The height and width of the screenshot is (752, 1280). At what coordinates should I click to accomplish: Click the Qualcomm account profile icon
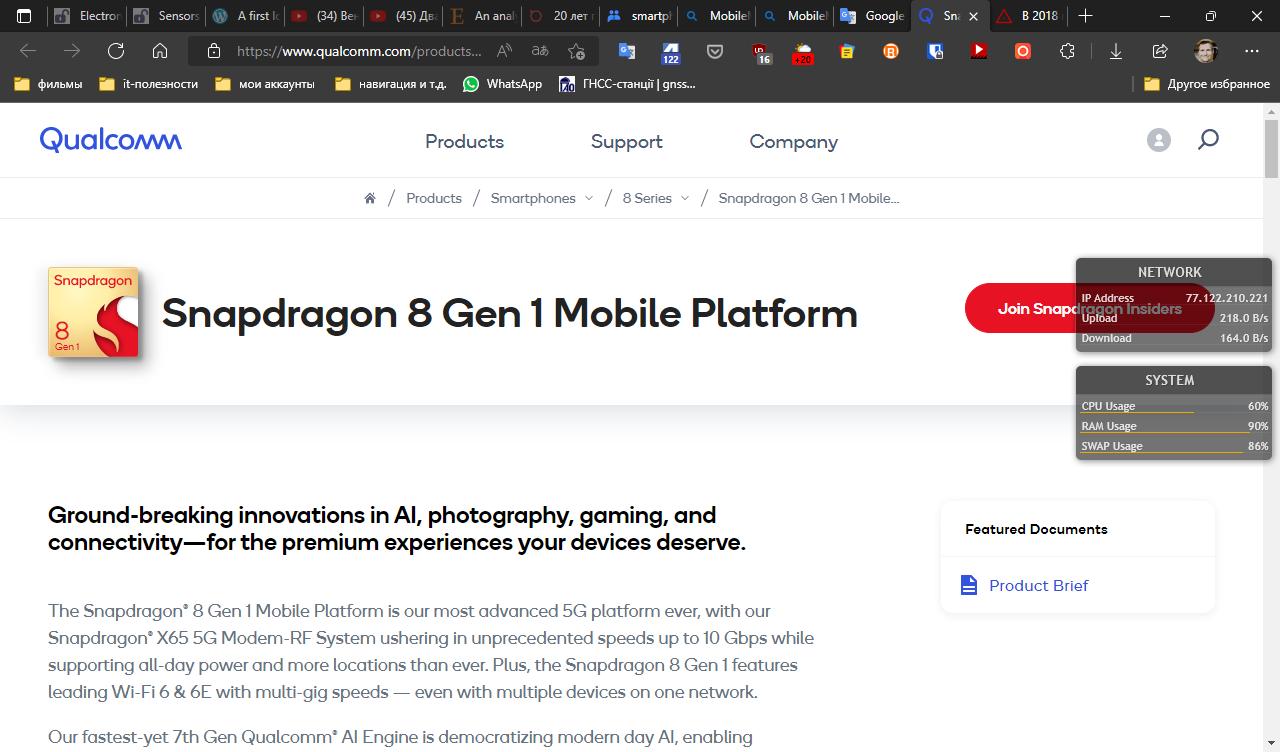tap(1158, 140)
